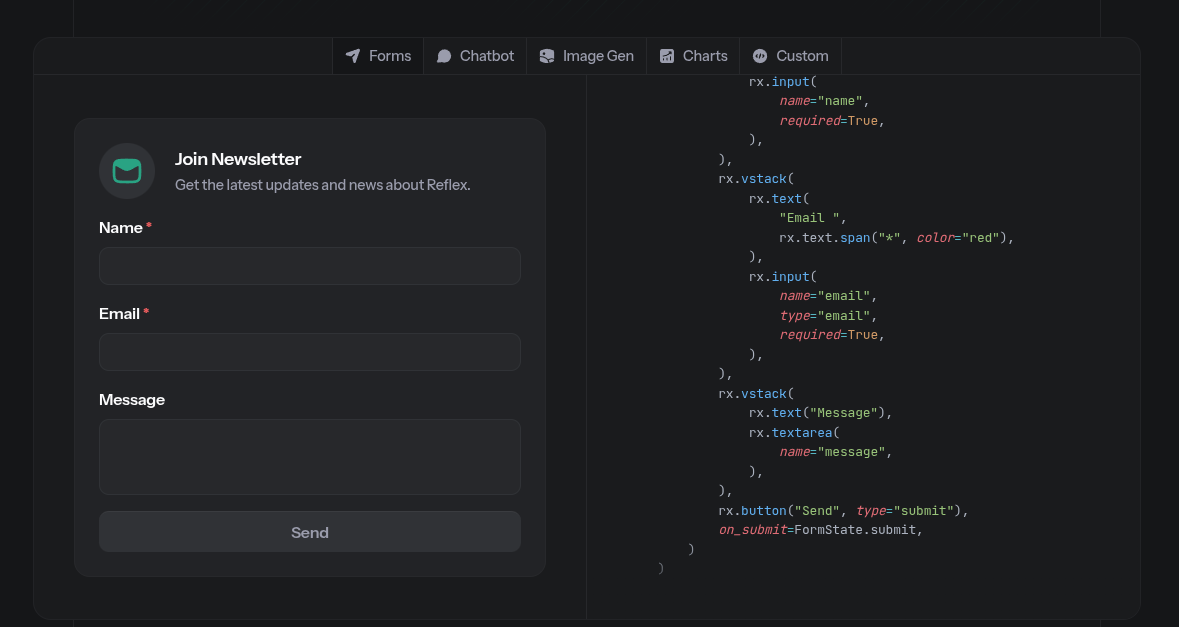Switch to the Chatbot tab
This screenshot has height=627, width=1179.
point(475,56)
